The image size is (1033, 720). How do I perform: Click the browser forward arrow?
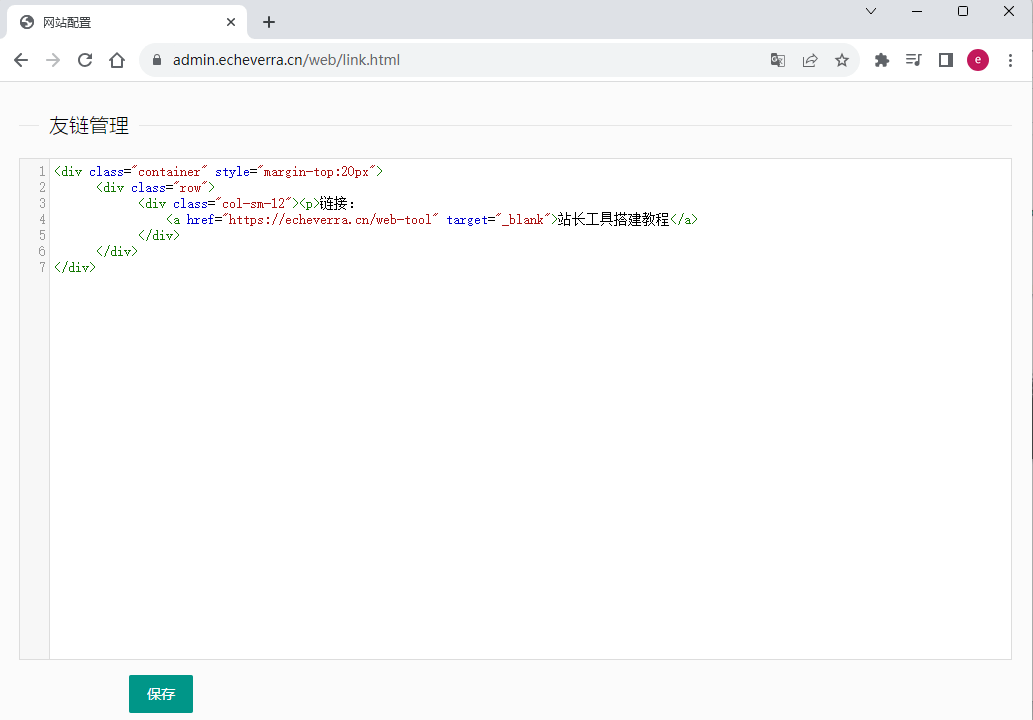(x=53, y=60)
